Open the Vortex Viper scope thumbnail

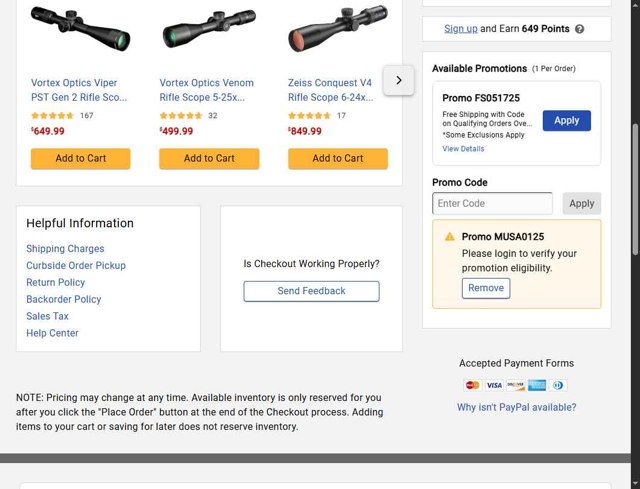80,28
